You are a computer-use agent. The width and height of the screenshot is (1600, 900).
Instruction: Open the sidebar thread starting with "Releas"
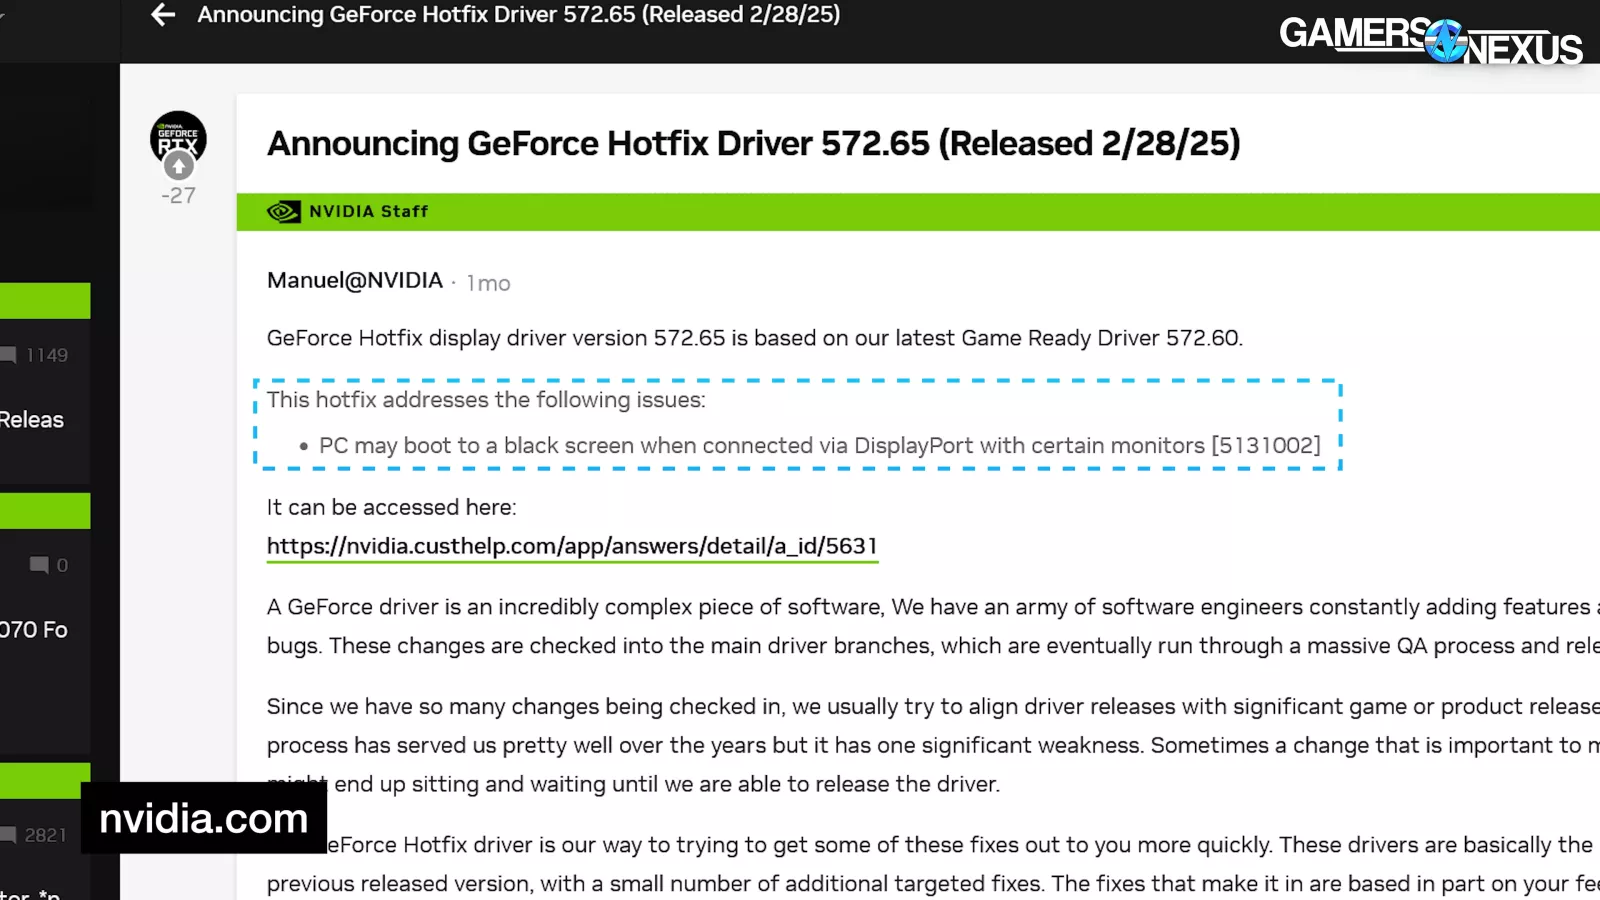point(32,420)
